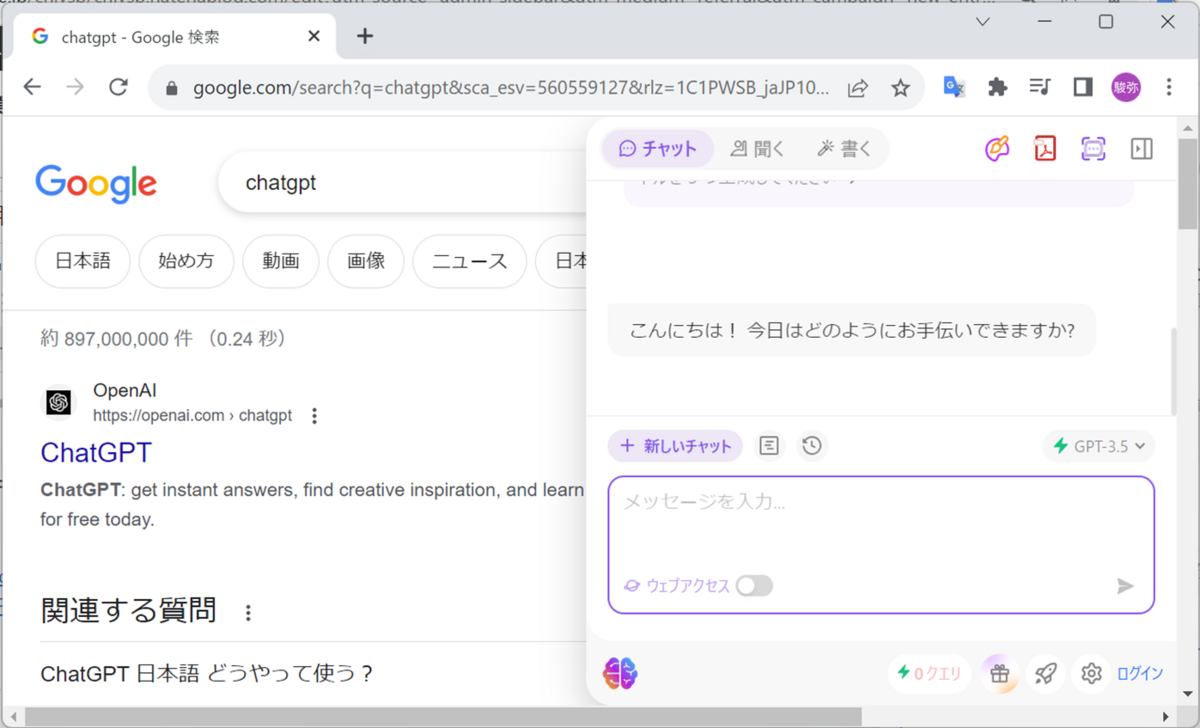The height and width of the screenshot is (728, 1200).
Task: Toggle the browser side panel
Action: tap(1083, 88)
